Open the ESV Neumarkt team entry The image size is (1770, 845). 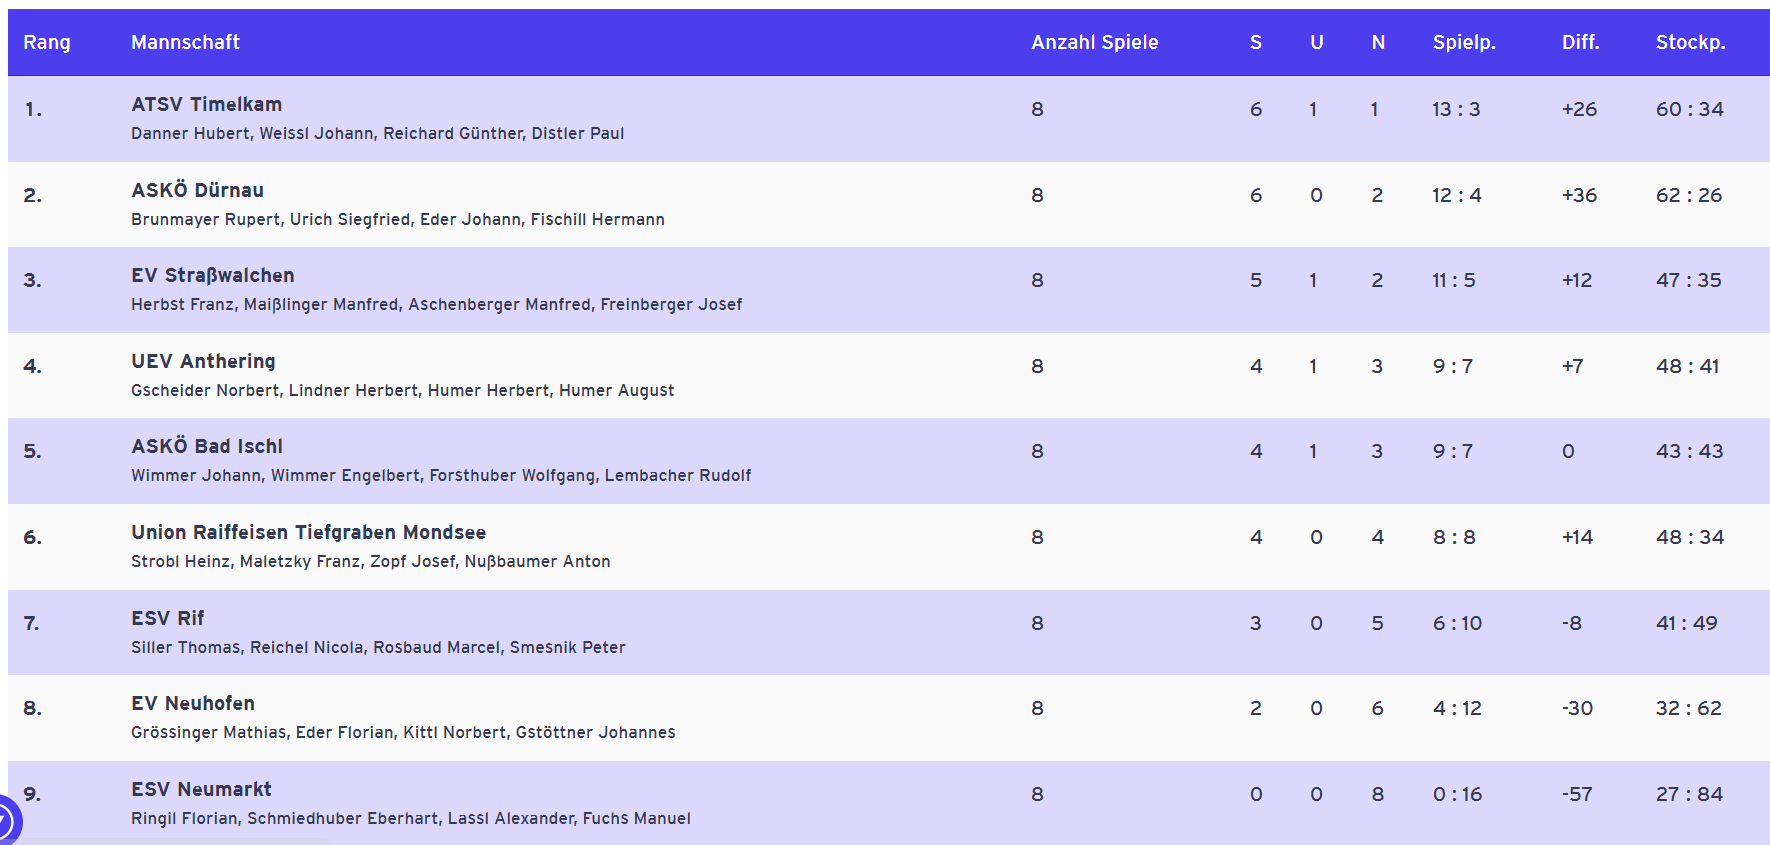coord(201,789)
